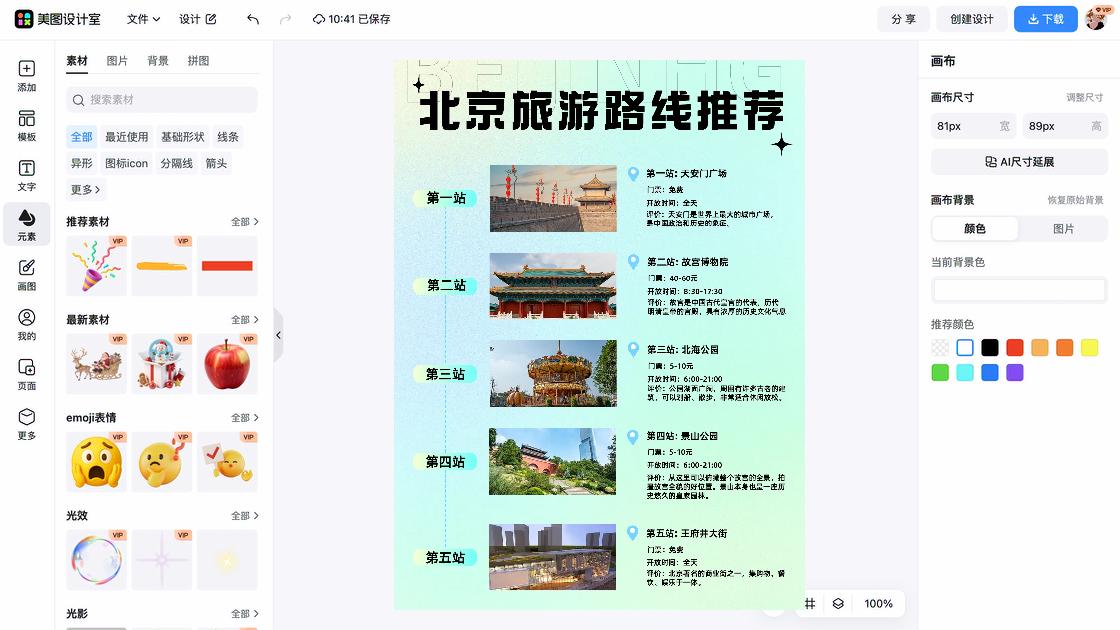Screen dimensions: 1120x630
Task: Click the 美图设计室 logo
Action: click(58, 19)
